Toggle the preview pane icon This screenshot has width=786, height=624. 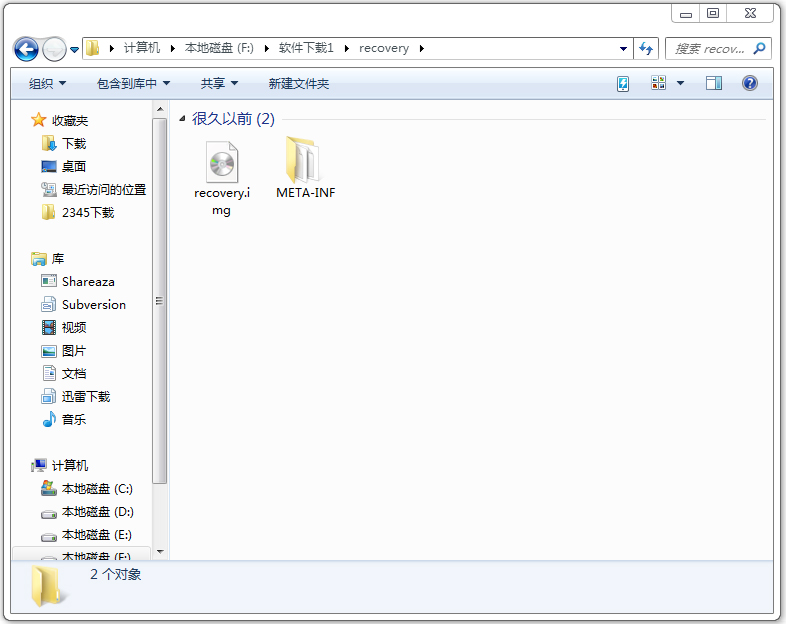pyautogui.click(x=714, y=83)
